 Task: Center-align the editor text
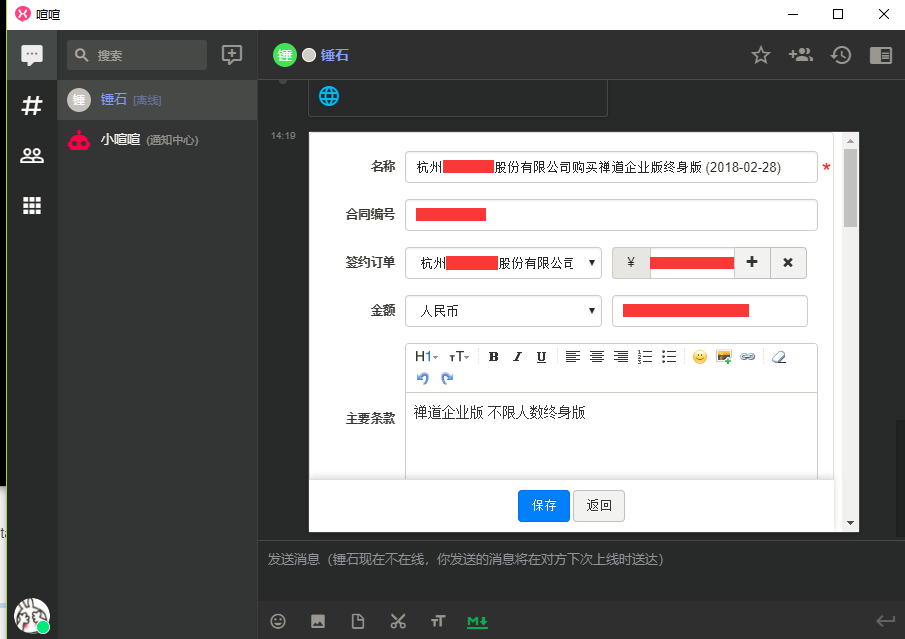pyautogui.click(x=597, y=357)
